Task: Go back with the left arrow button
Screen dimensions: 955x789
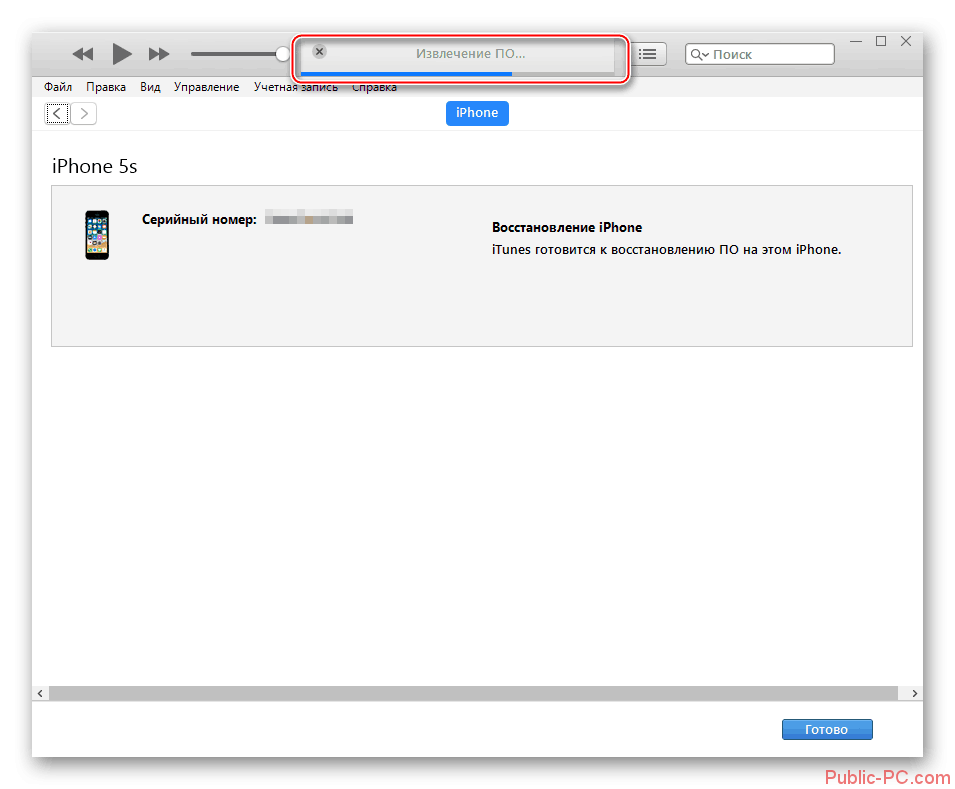Action: point(57,113)
